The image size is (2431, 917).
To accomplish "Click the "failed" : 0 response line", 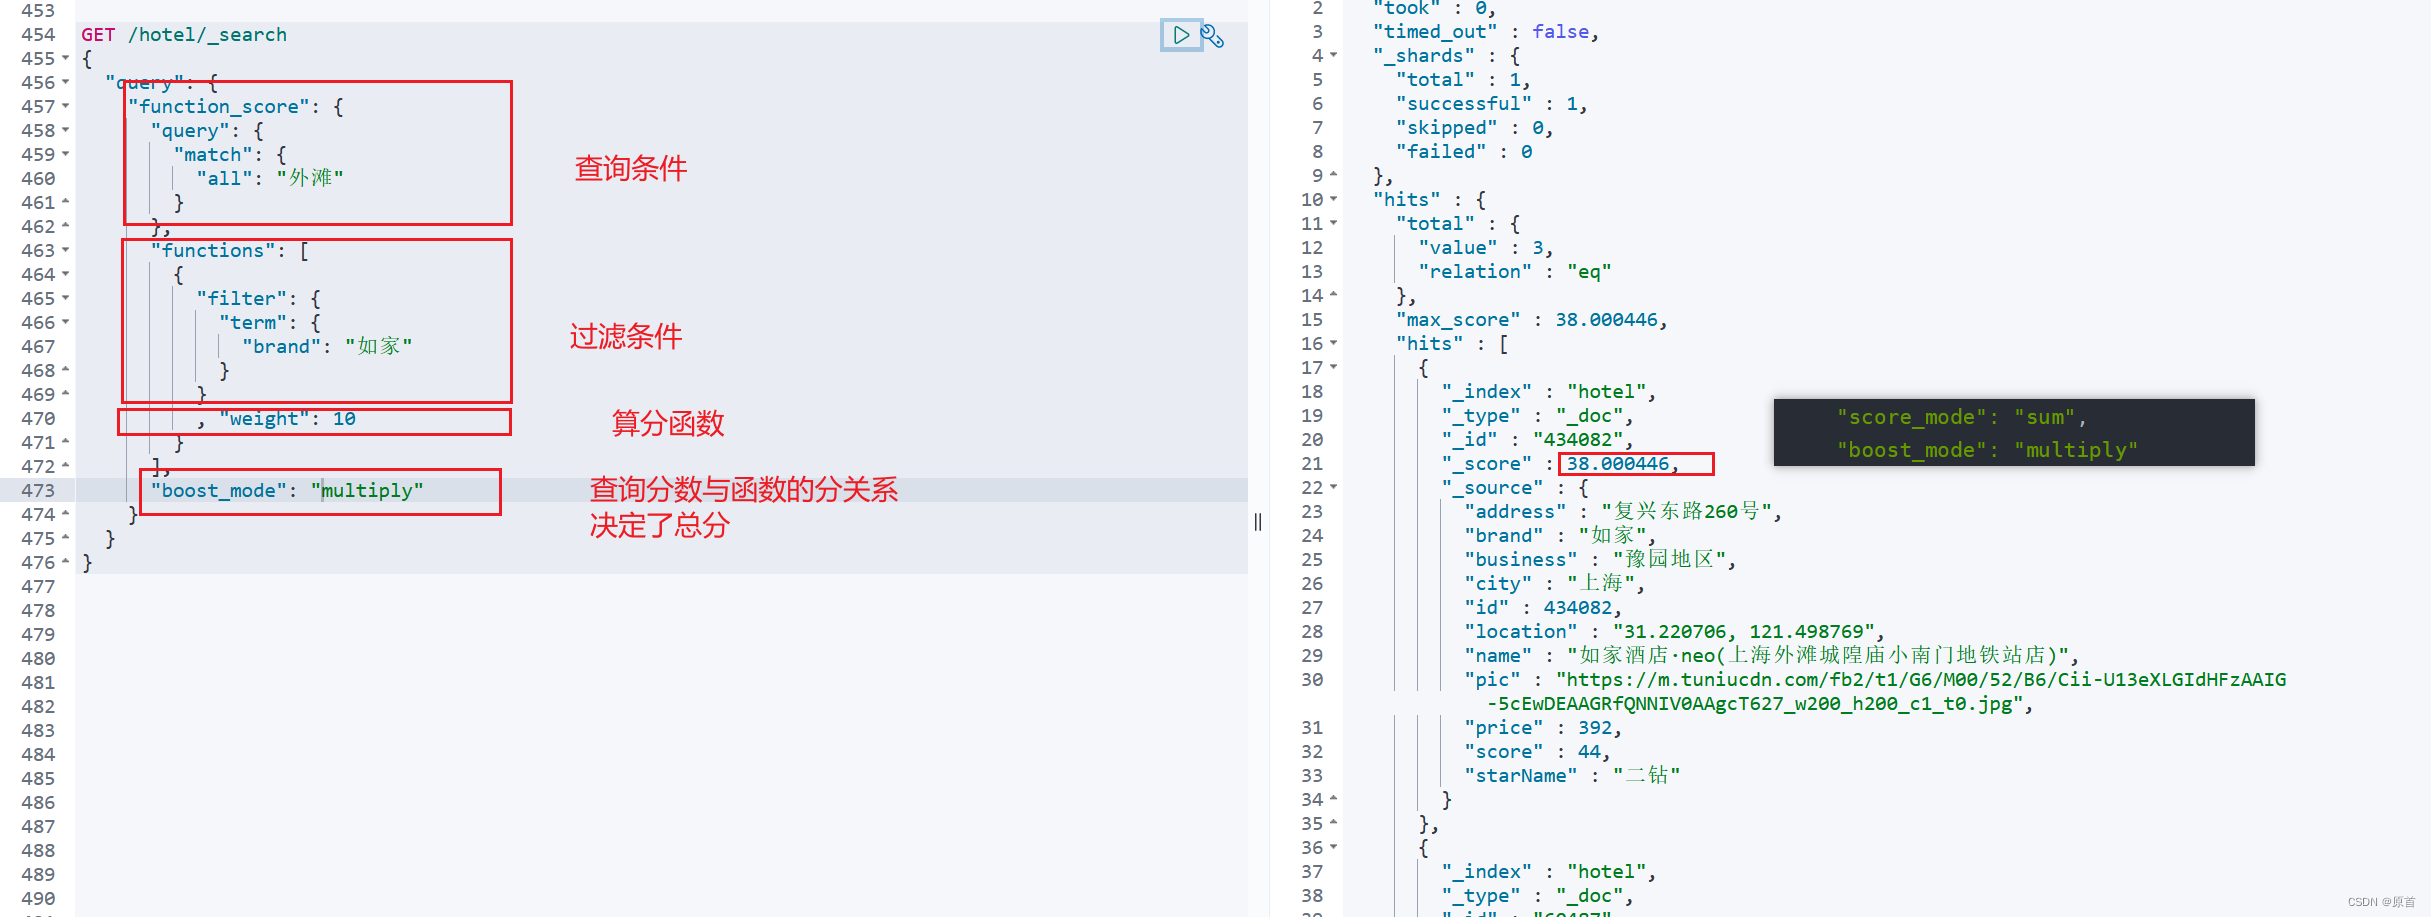I will click(x=1464, y=152).
